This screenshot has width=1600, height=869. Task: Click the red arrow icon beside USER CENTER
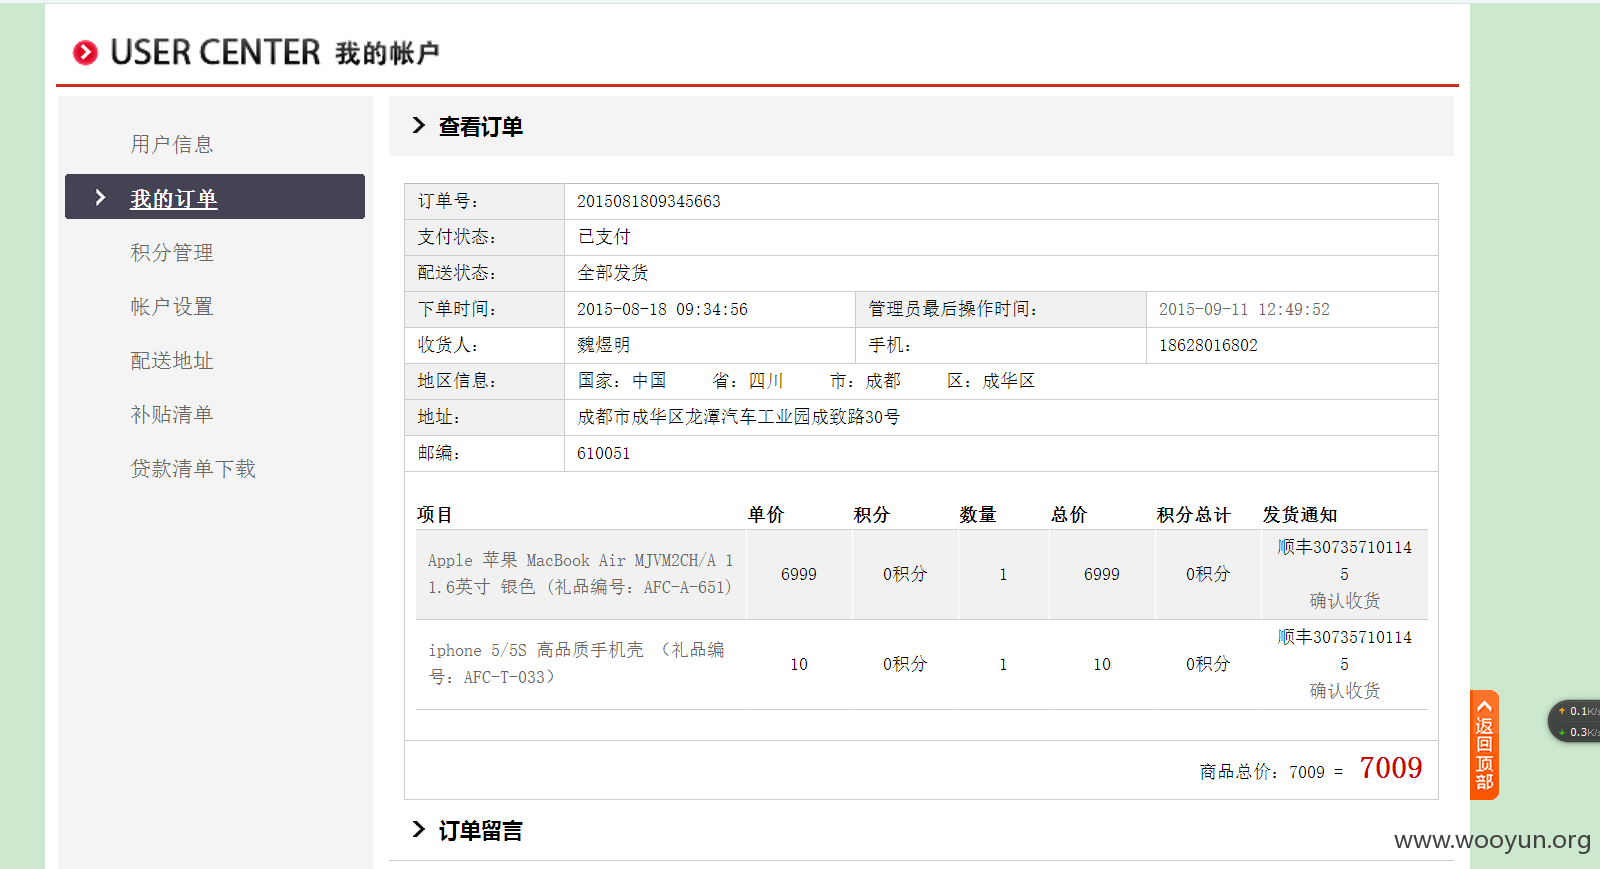pos(86,53)
